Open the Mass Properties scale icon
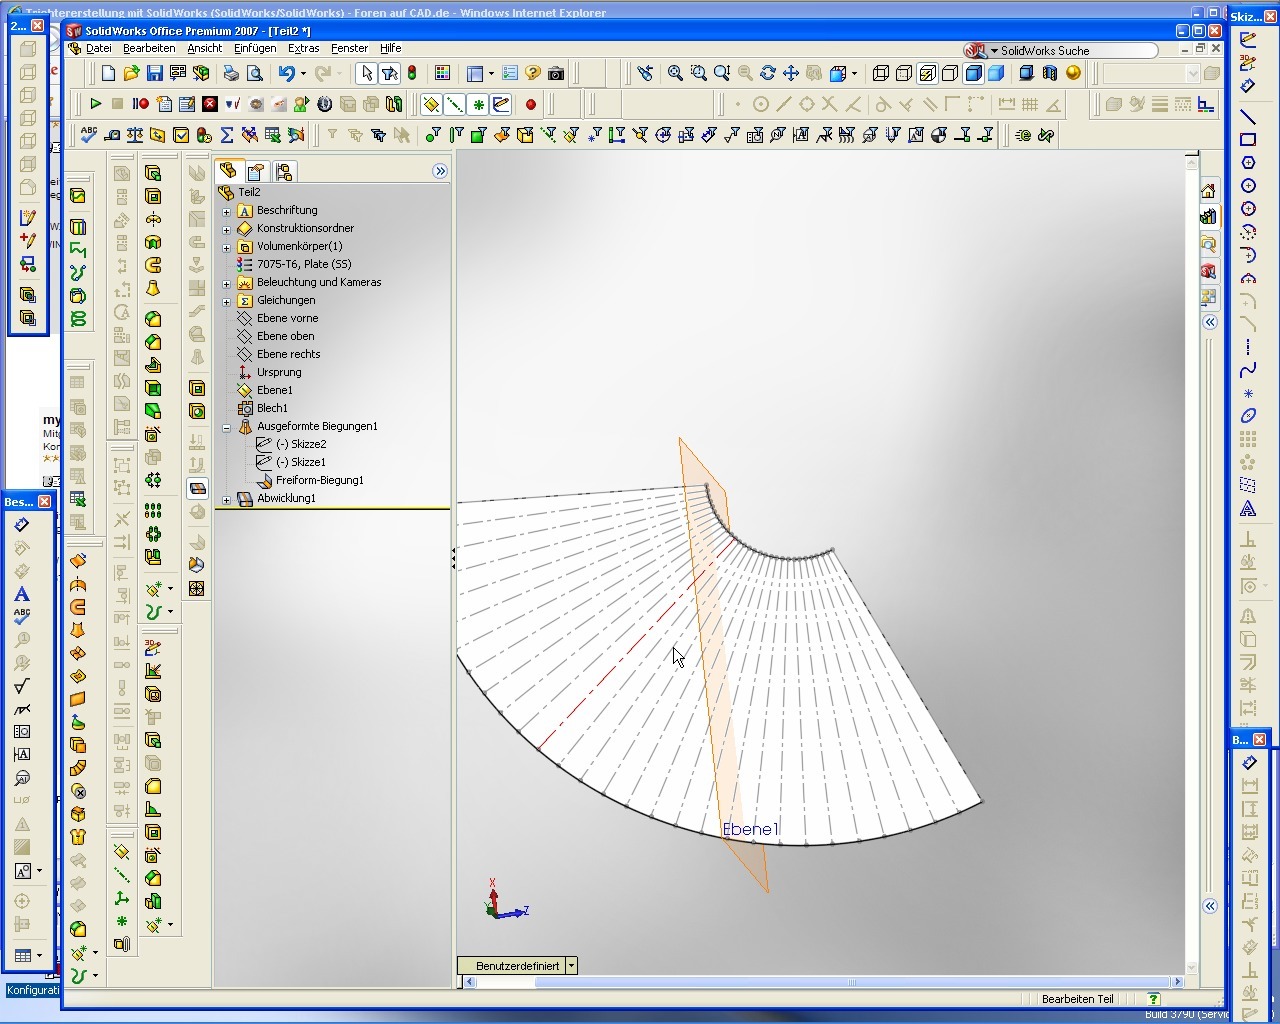 [x=135, y=135]
